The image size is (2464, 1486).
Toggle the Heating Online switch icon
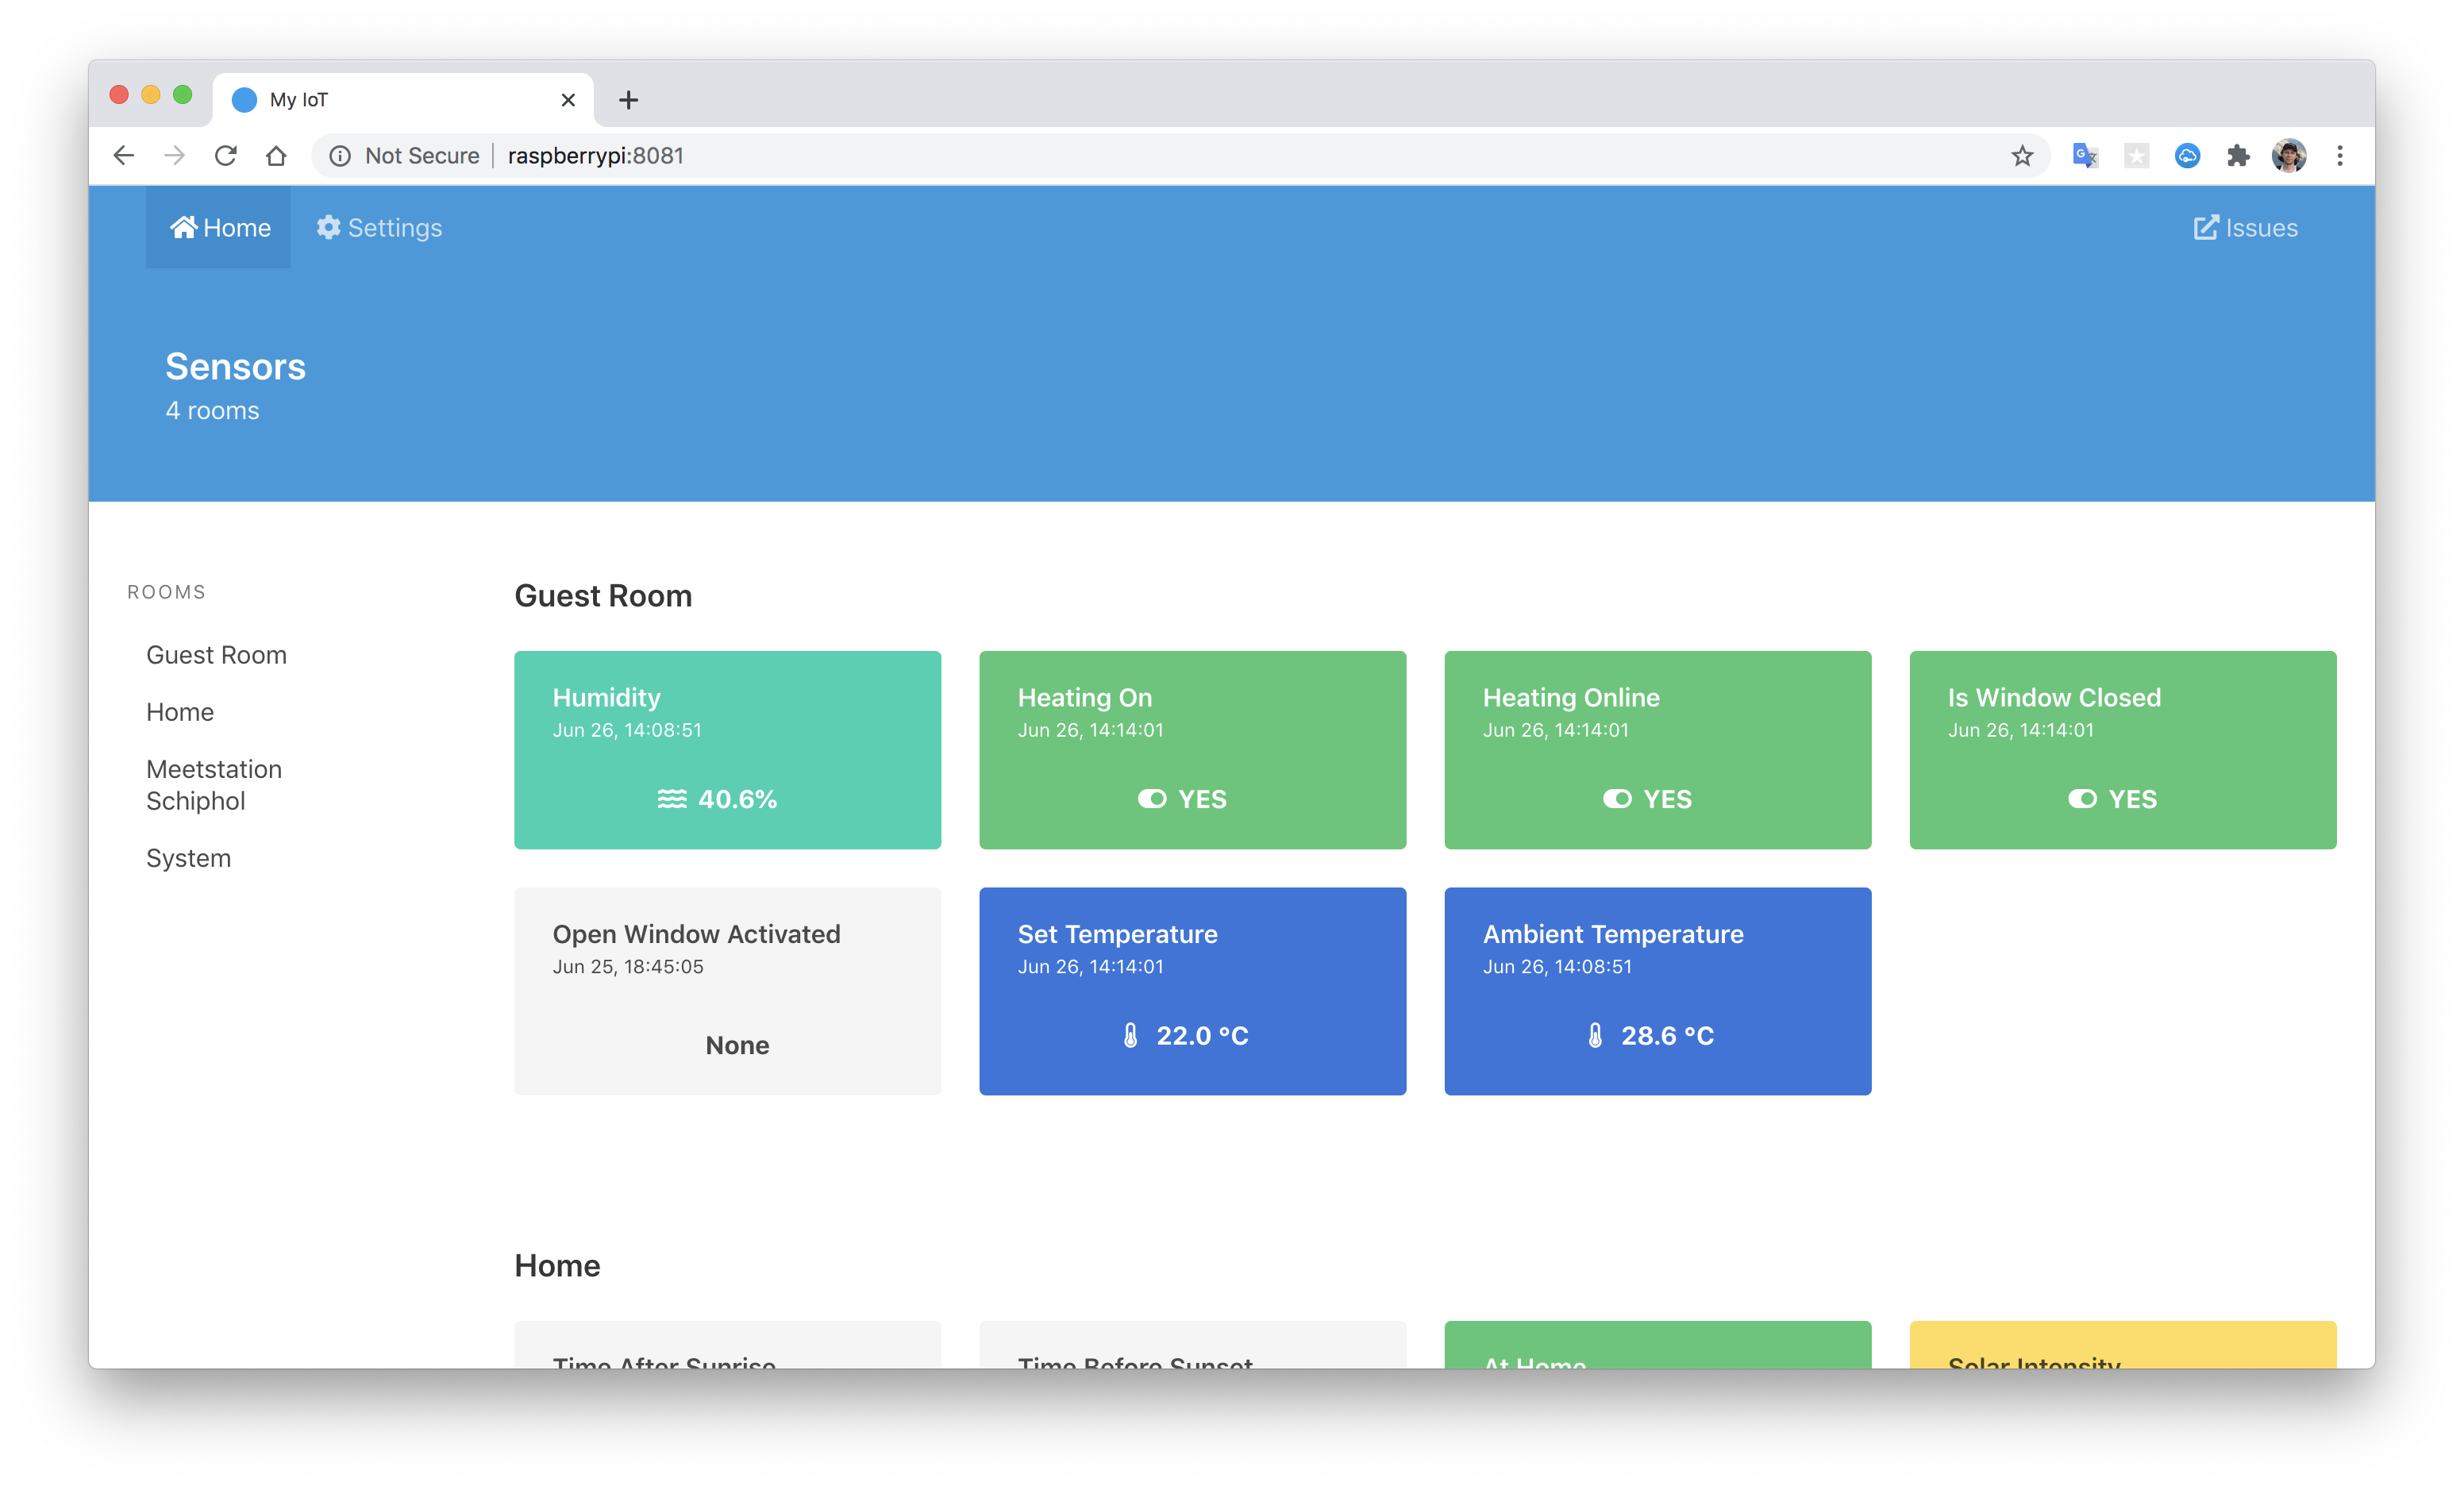pos(1617,799)
